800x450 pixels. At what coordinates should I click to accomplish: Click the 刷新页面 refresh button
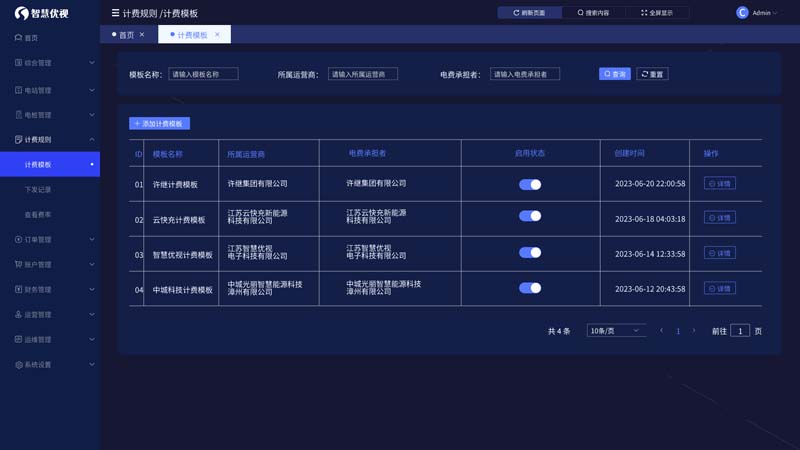click(529, 13)
